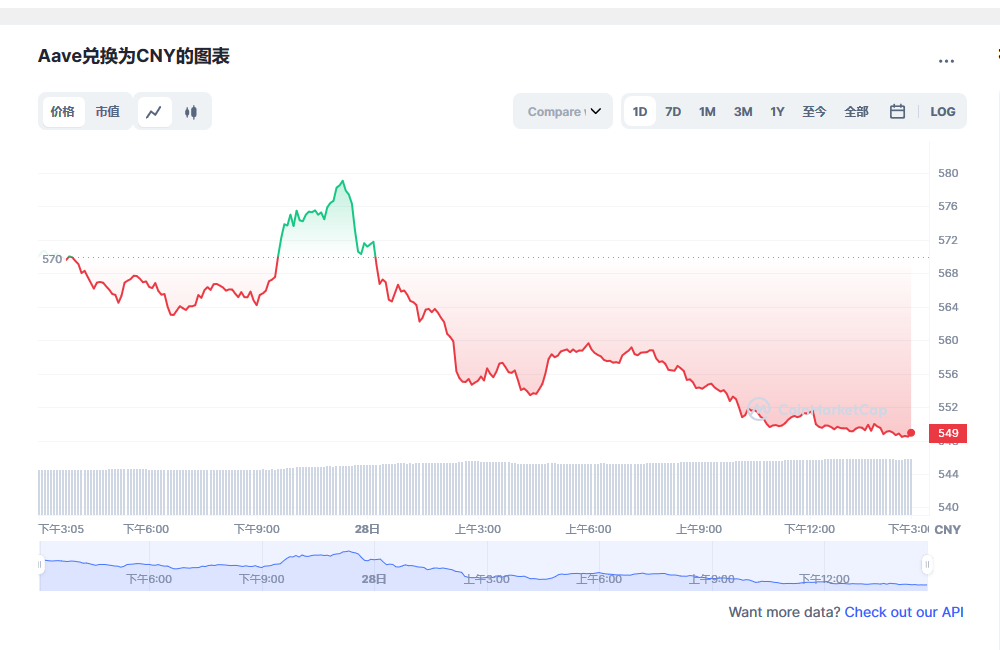The height and width of the screenshot is (650, 1000).
Task: Click the 570 opening price label
Action: point(52,259)
